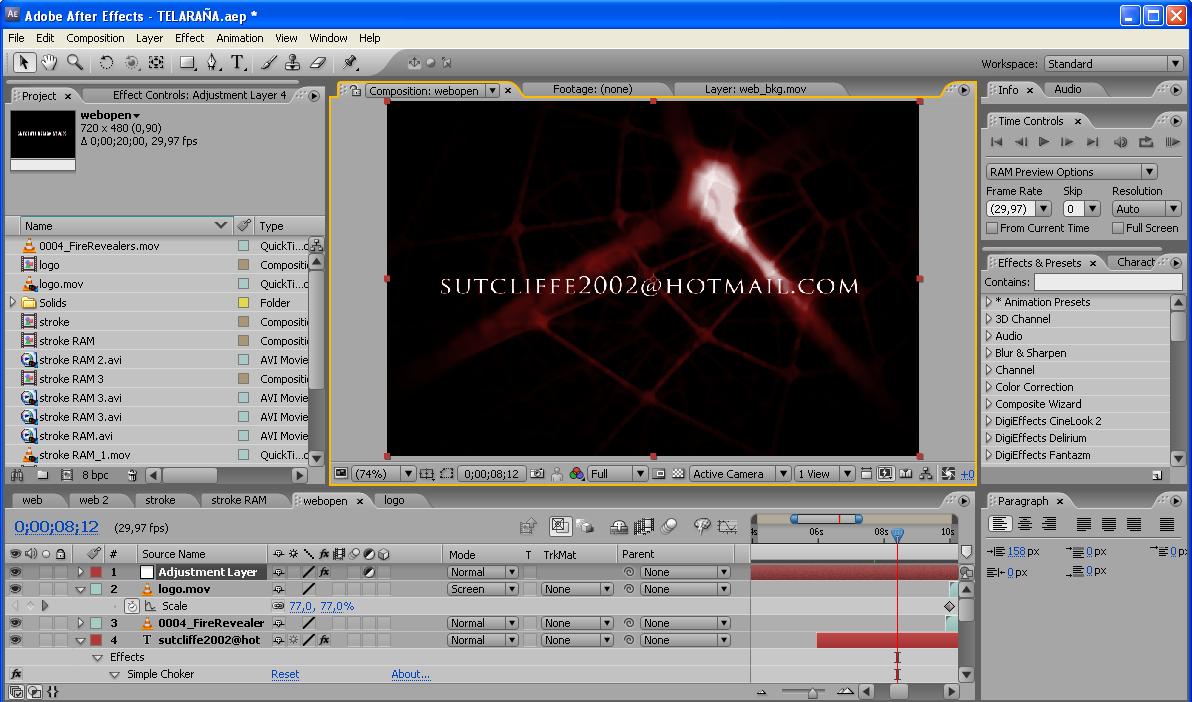Jump to first frame in Time Controls
Screen dimensions: 1192x702
[x=997, y=141]
